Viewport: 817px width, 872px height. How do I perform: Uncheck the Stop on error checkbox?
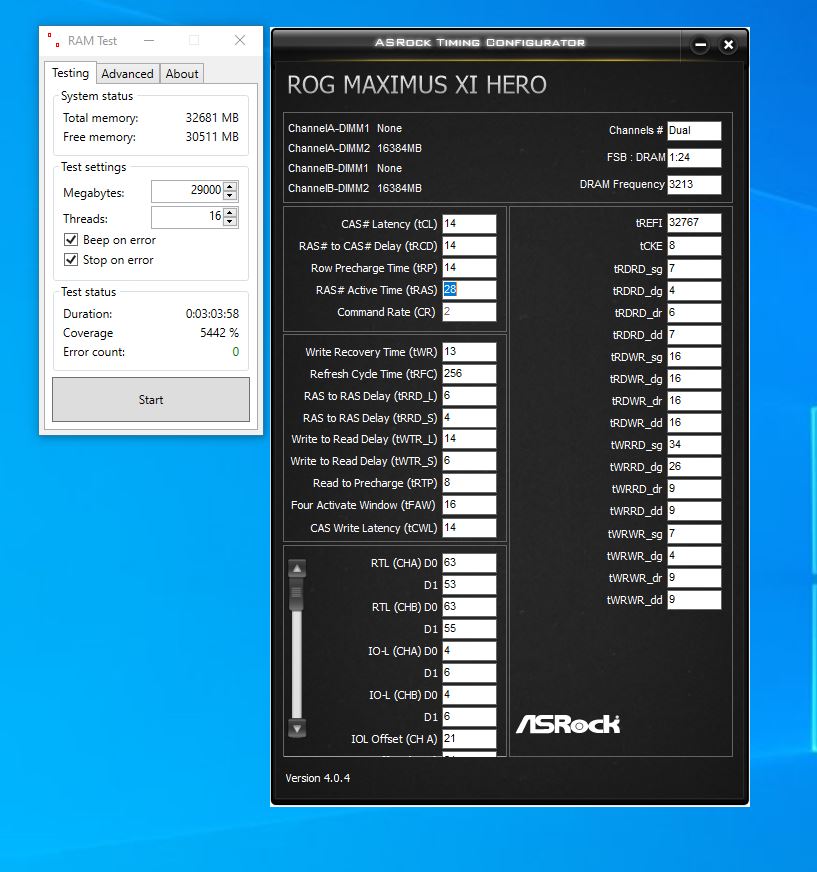[x=71, y=260]
